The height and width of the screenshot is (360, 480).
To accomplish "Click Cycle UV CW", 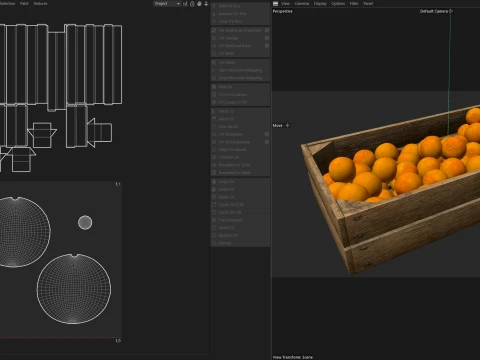I will pyautogui.click(x=240, y=212).
